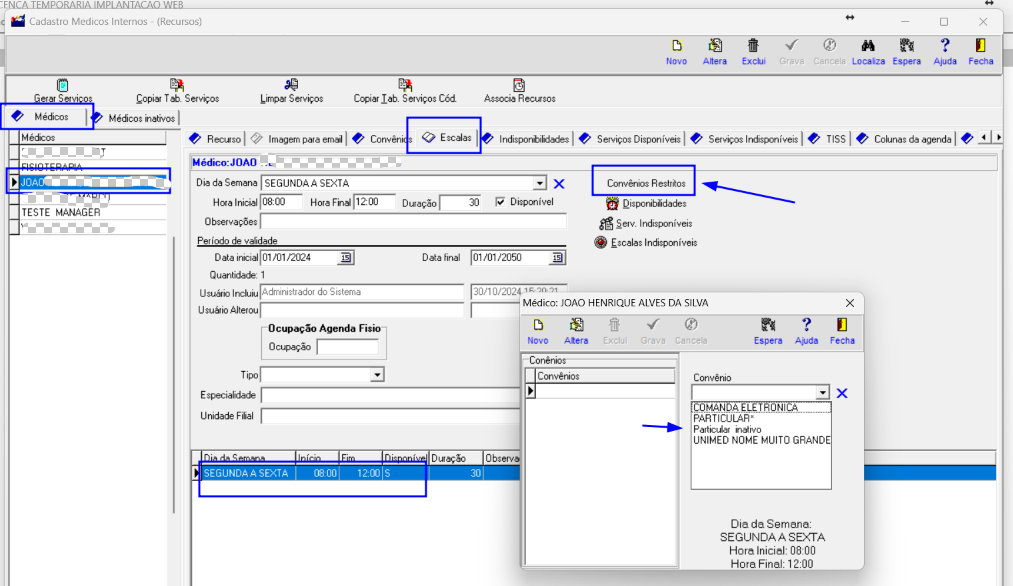
Task: Select COMANDA ELETRONICA in the convênio list
Action: click(x=760, y=408)
